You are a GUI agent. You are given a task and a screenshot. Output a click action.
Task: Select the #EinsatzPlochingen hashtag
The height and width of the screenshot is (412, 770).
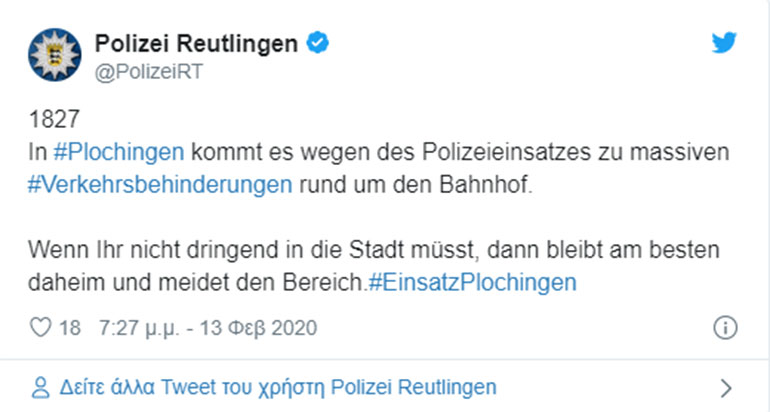pos(472,282)
